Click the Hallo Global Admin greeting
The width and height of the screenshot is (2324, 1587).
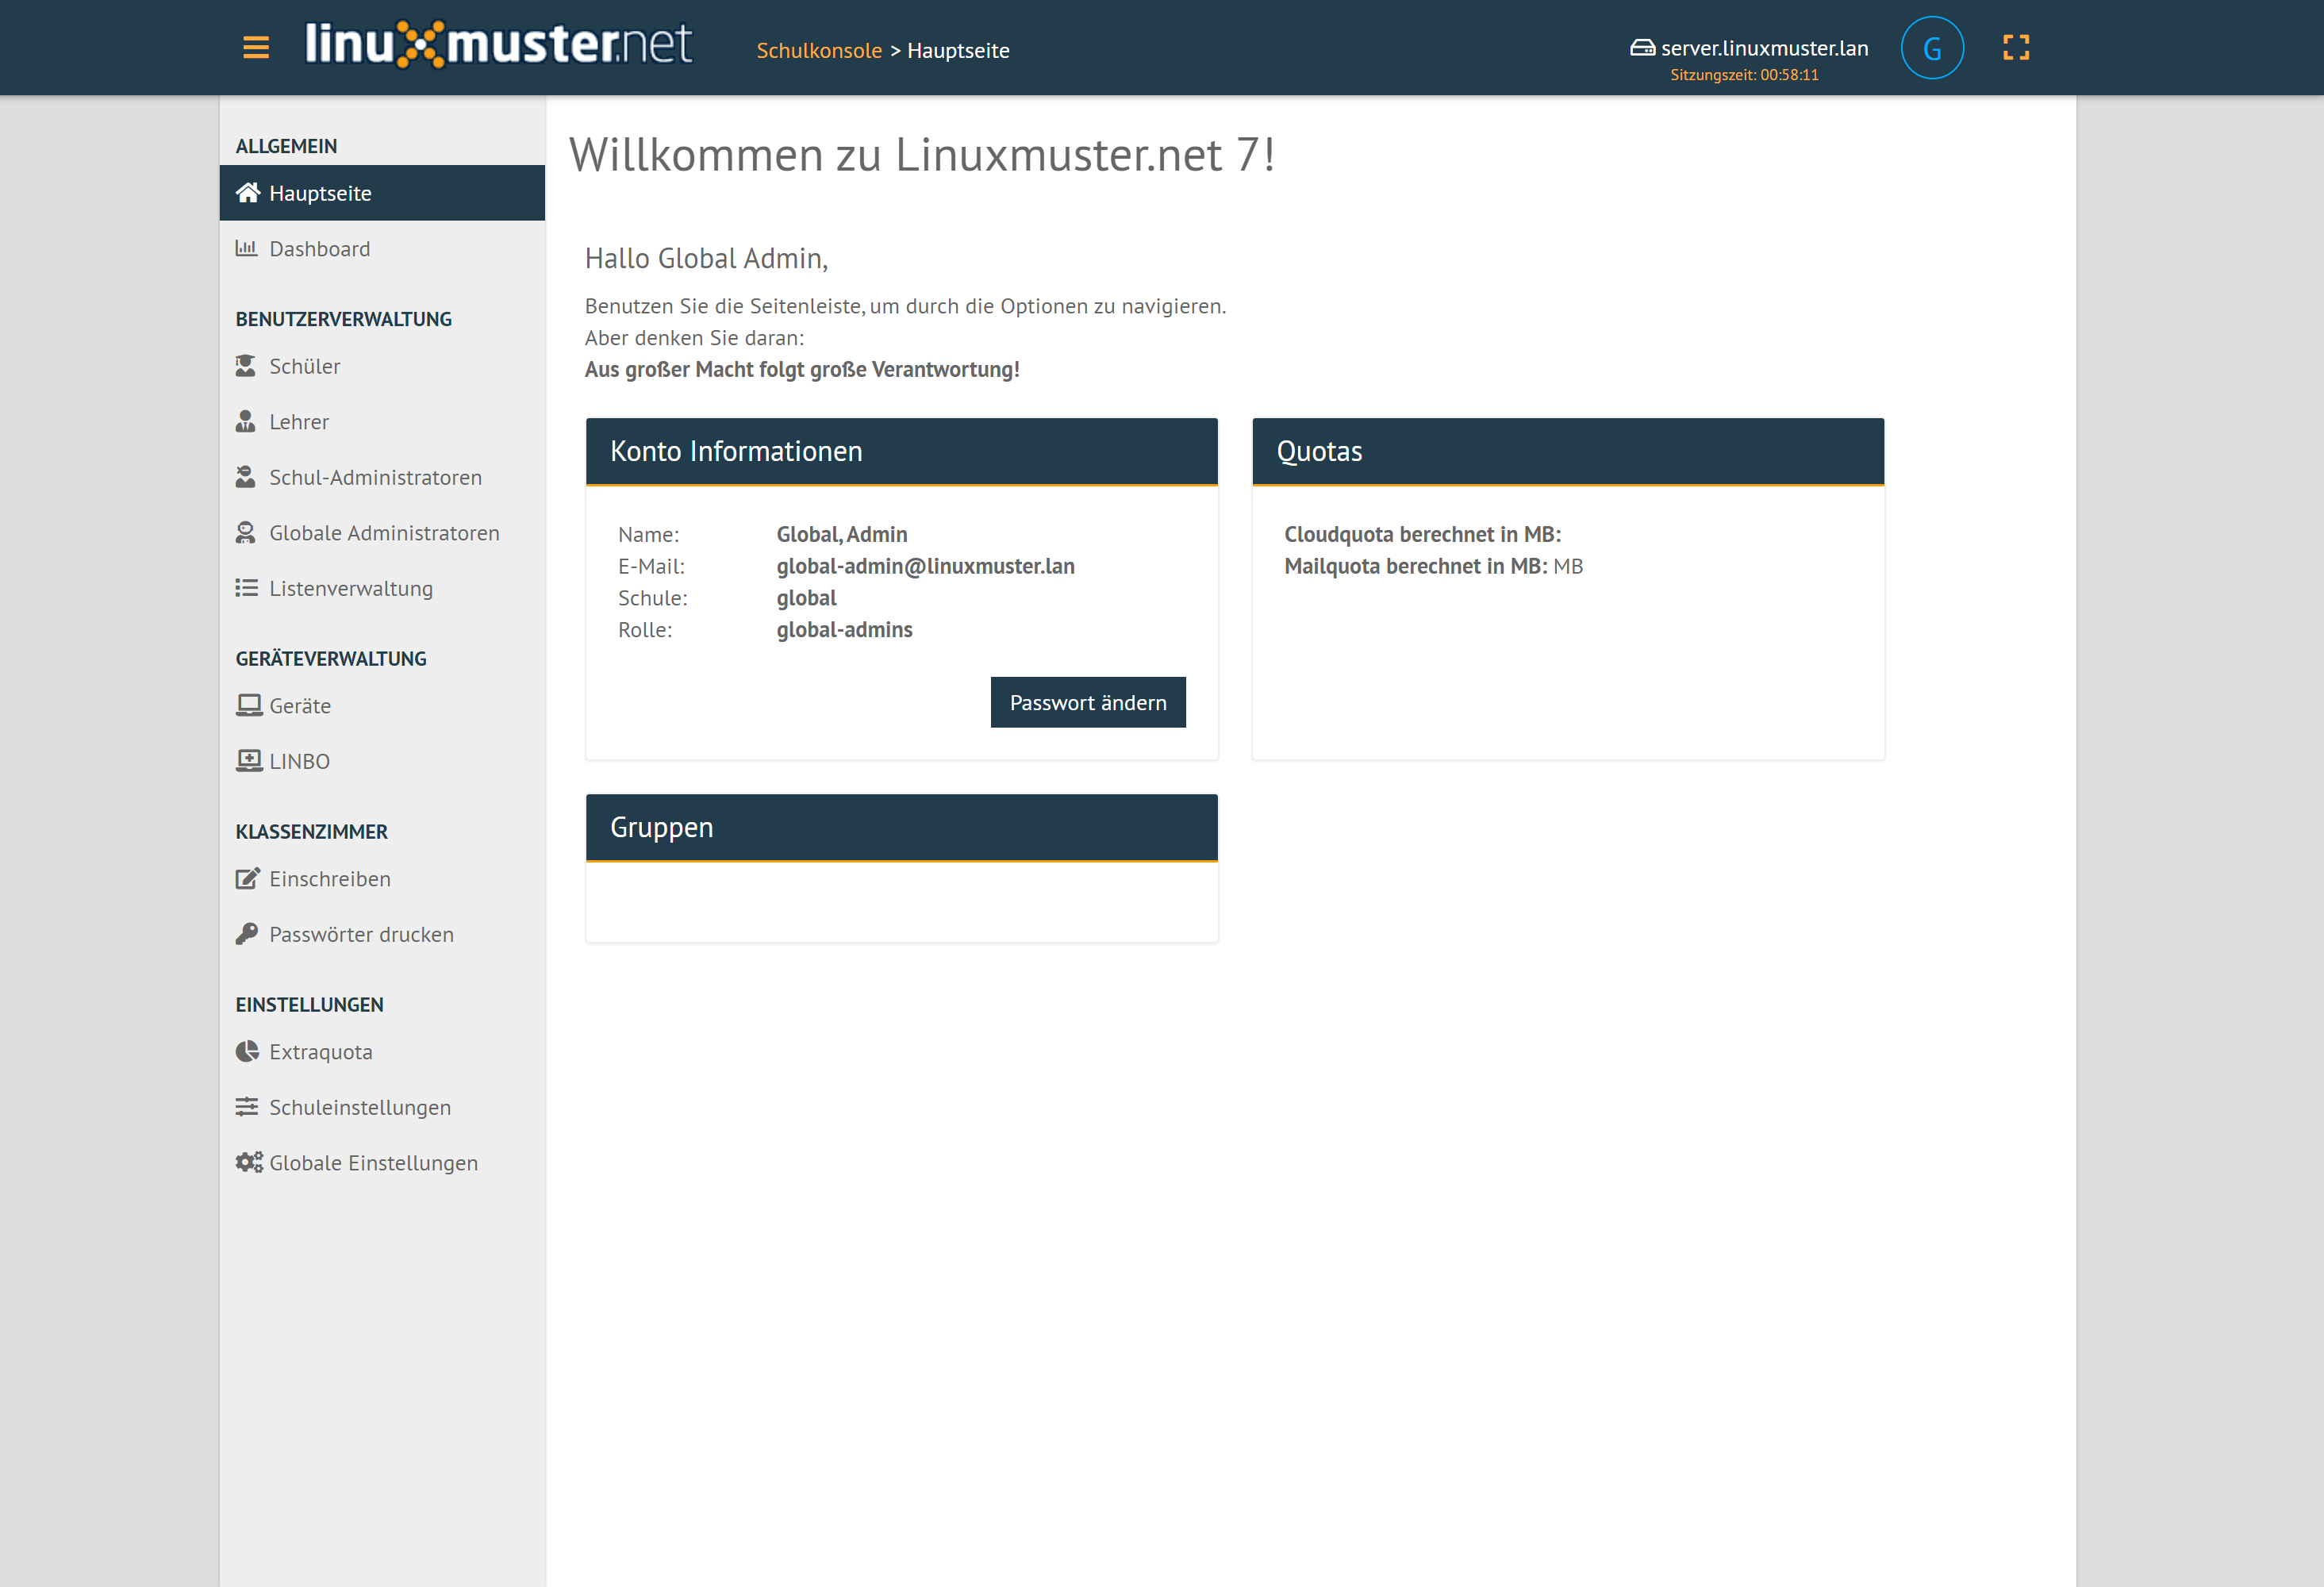706,258
